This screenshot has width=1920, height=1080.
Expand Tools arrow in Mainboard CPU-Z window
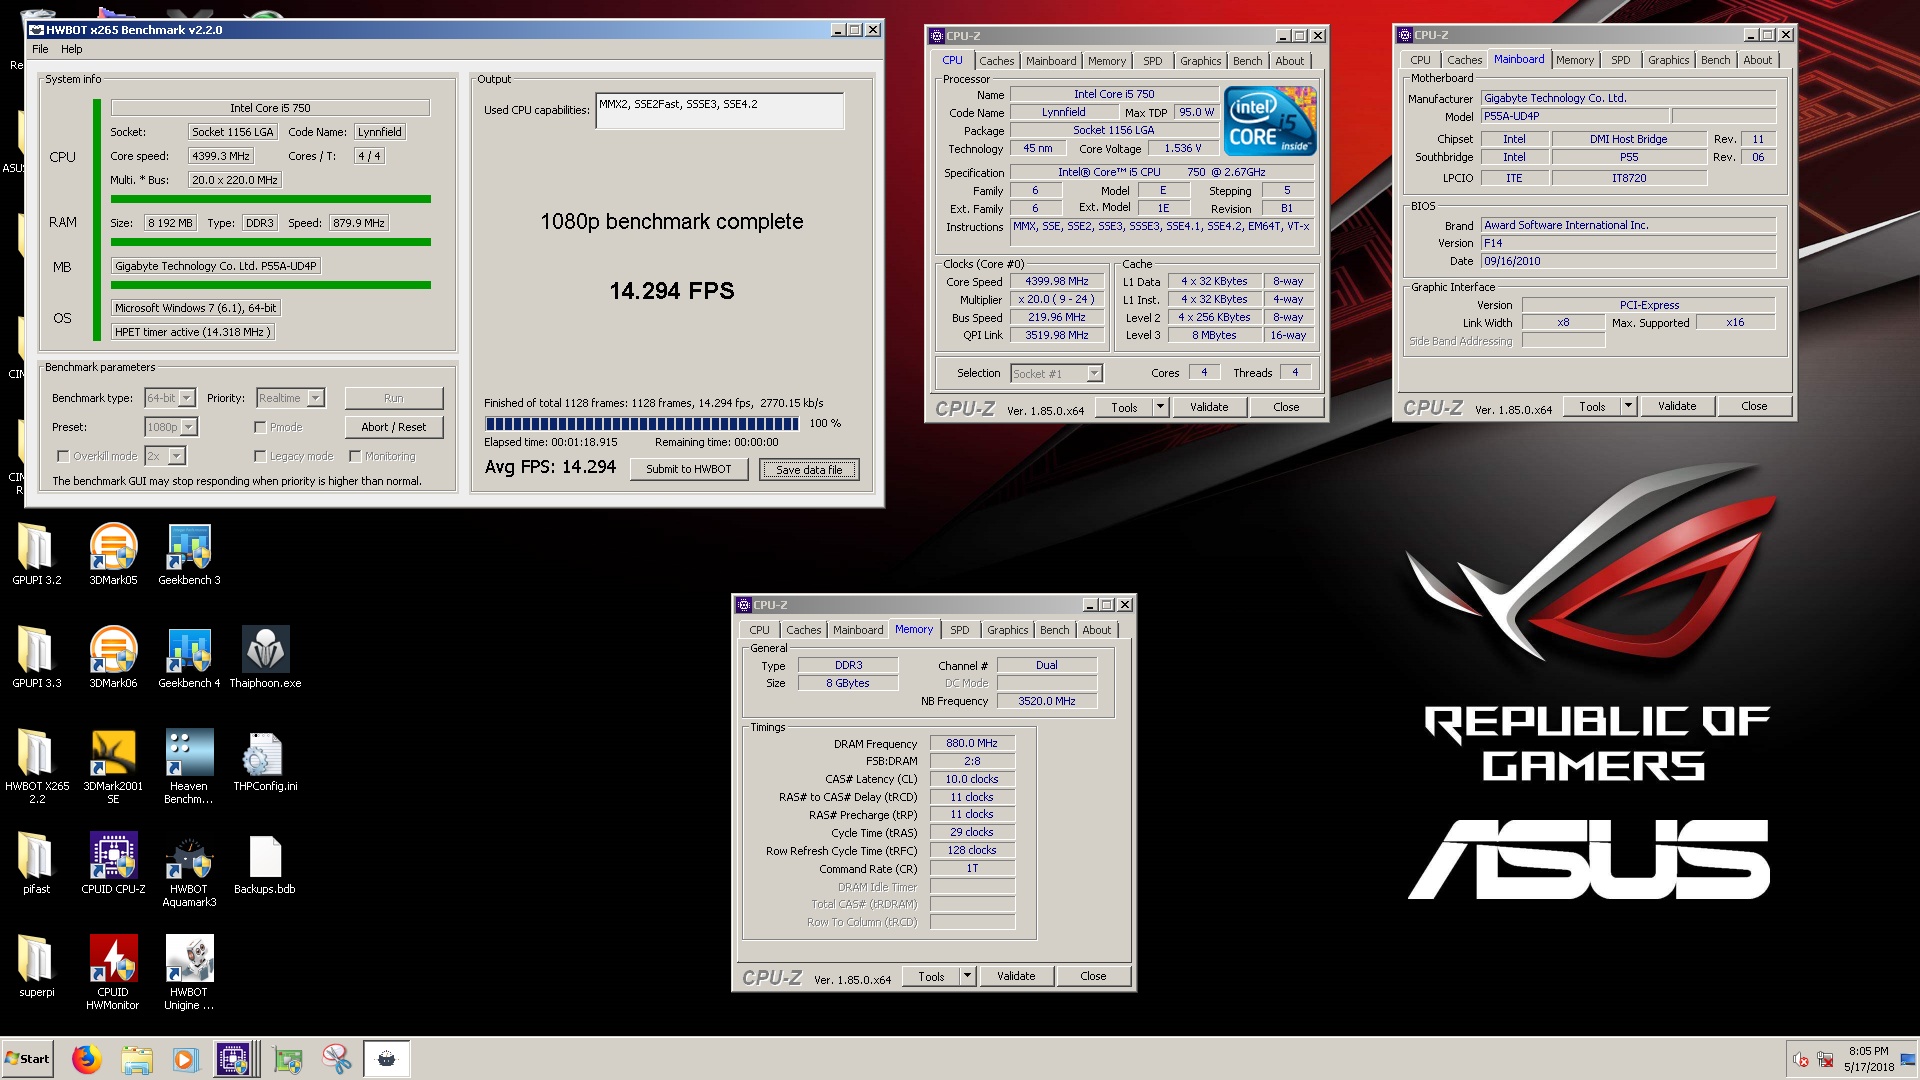pyautogui.click(x=1628, y=406)
